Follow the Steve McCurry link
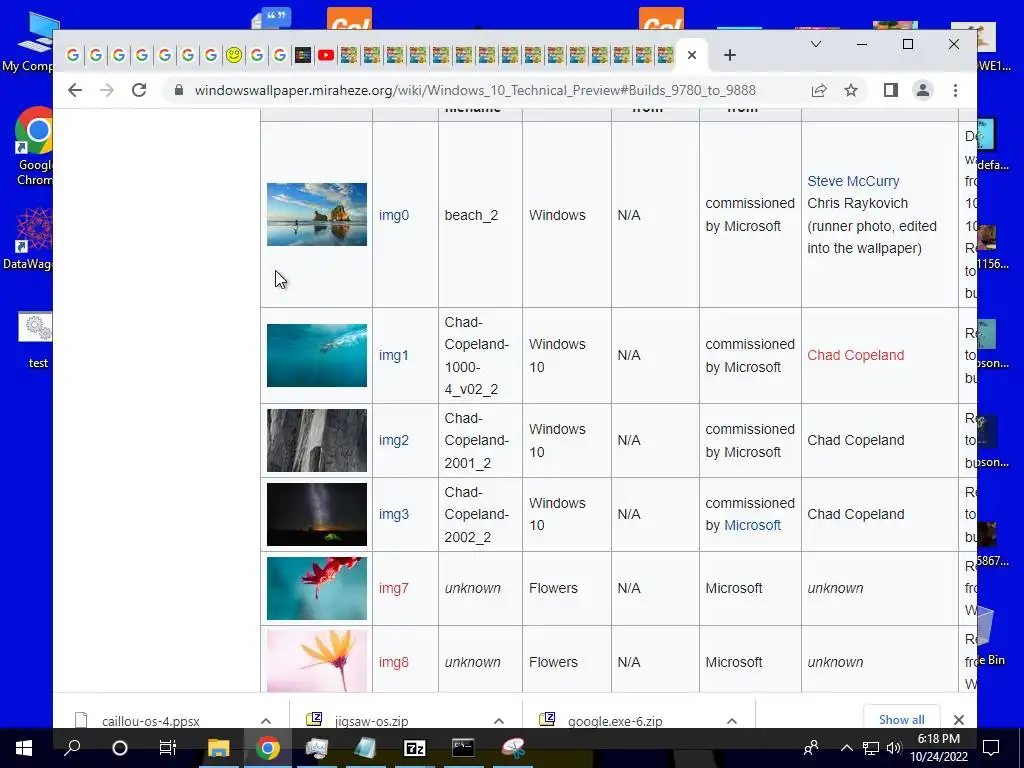The image size is (1024, 768). [853, 181]
